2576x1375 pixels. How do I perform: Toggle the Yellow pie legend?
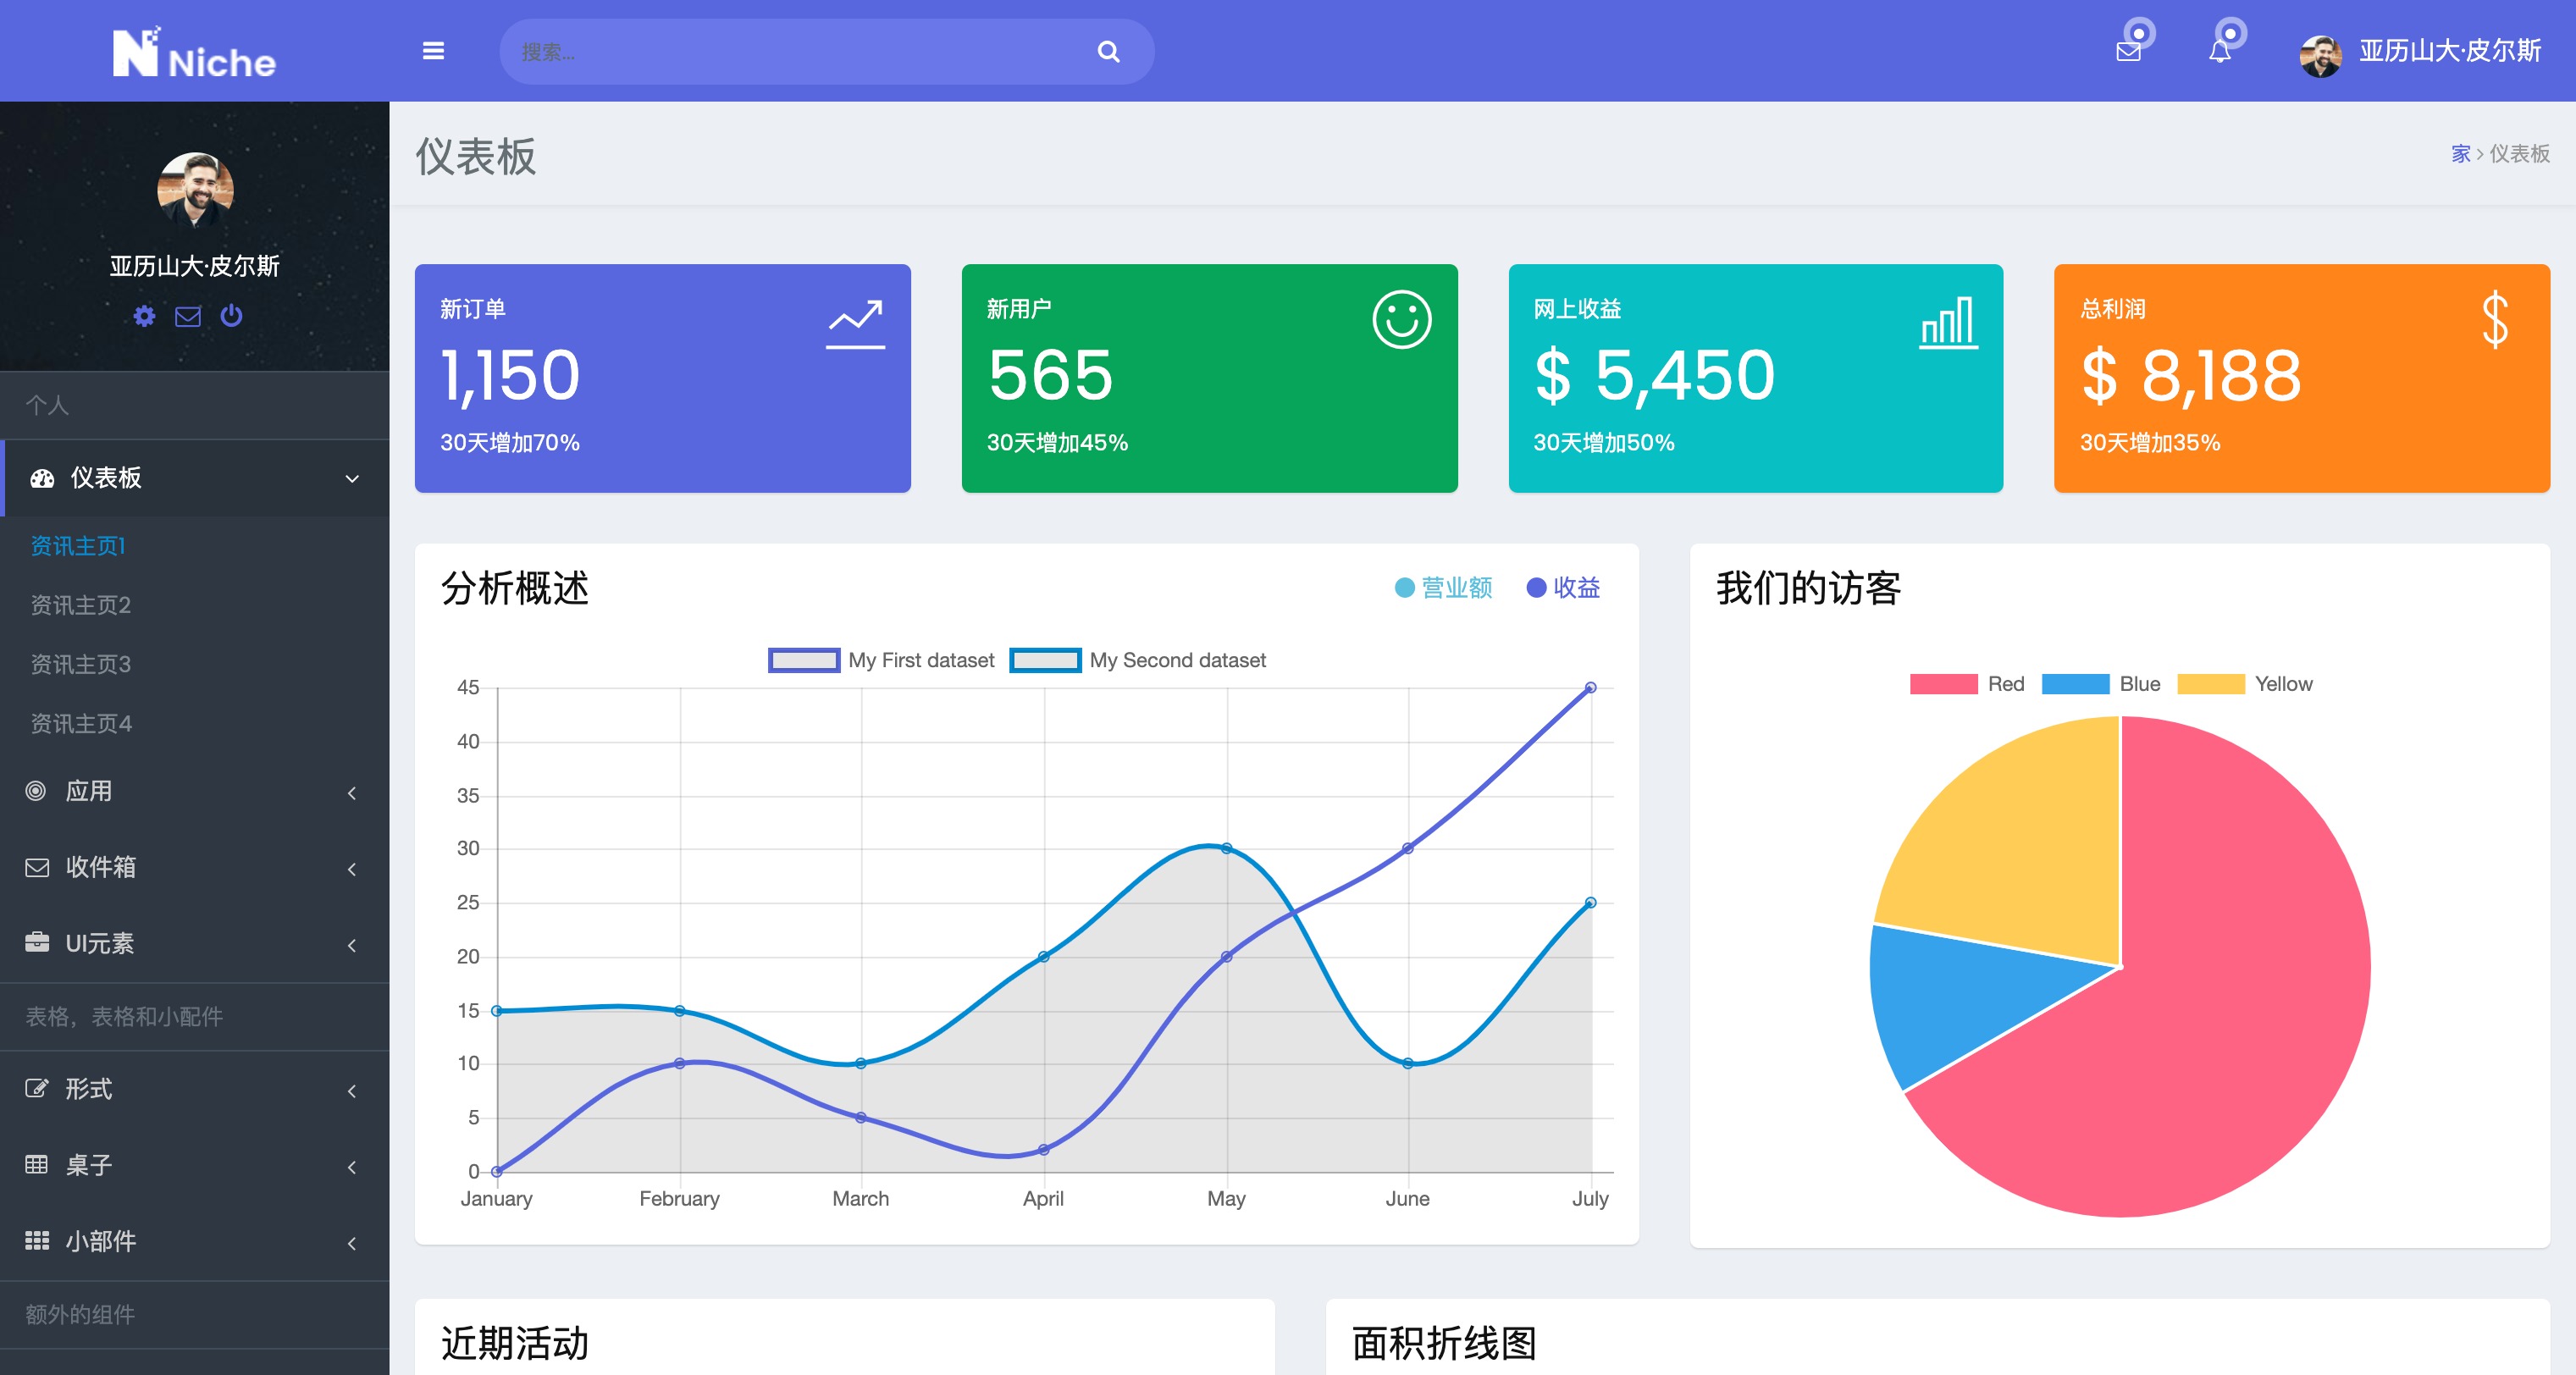click(2245, 684)
